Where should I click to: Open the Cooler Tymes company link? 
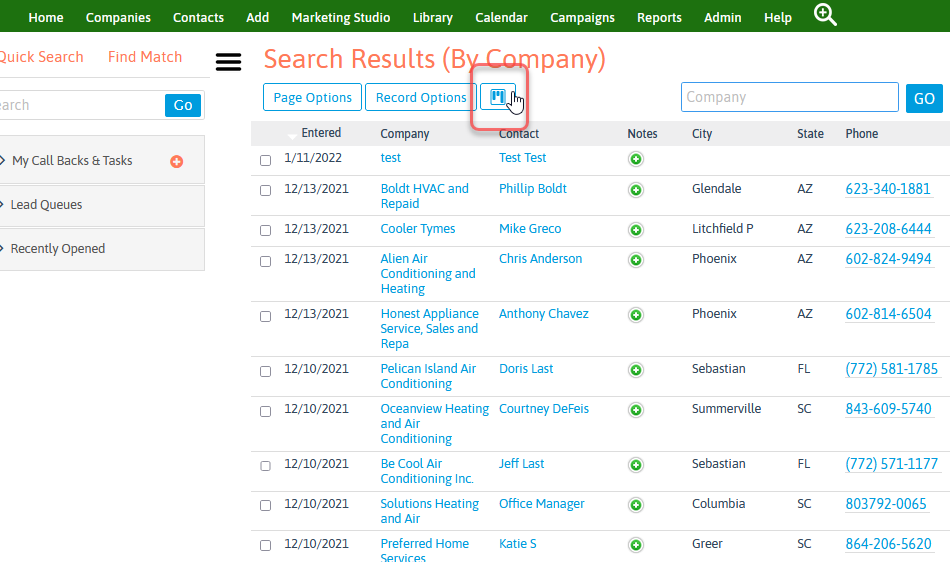(x=417, y=229)
